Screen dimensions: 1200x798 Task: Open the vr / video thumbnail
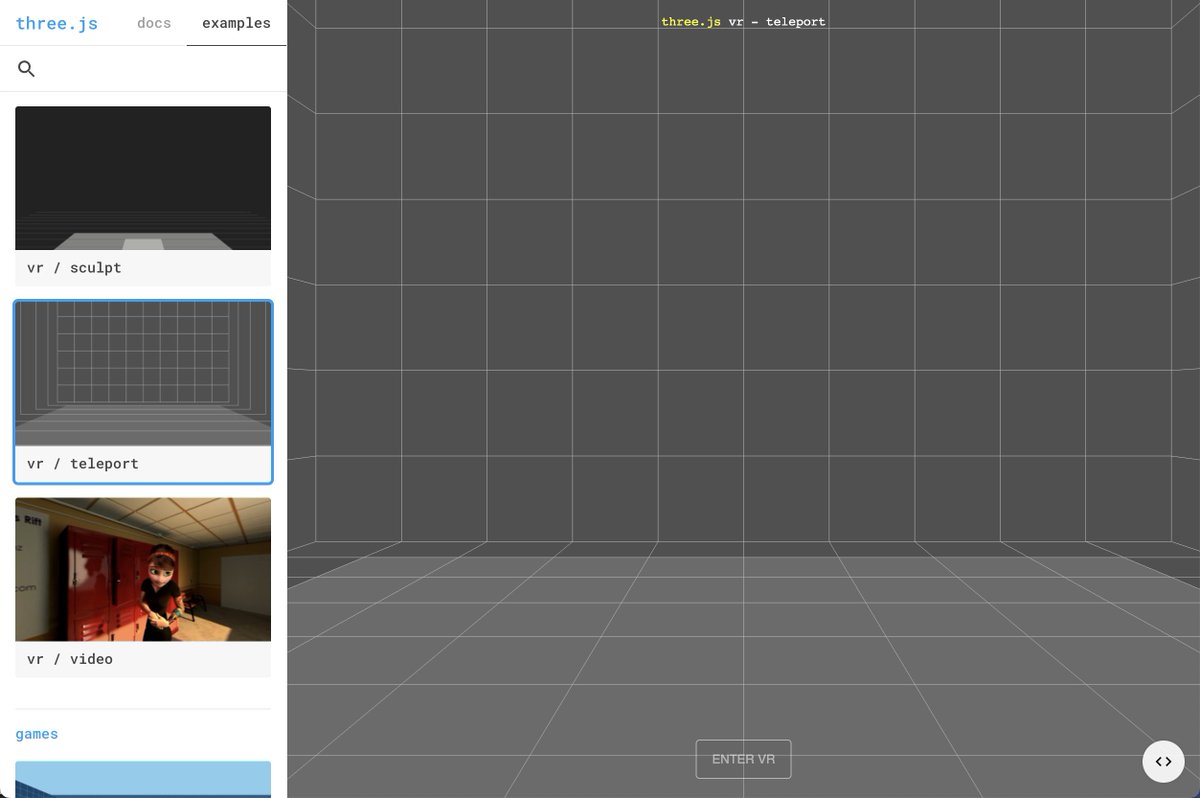[143, 569]
